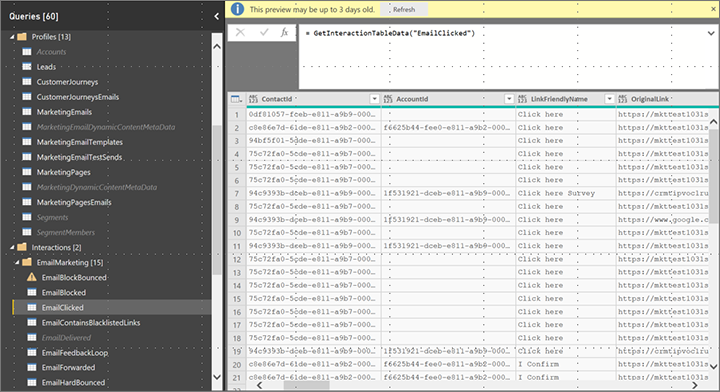Cancel the formula edit with X
Screen dimensions: 720x392
[240, 32]
